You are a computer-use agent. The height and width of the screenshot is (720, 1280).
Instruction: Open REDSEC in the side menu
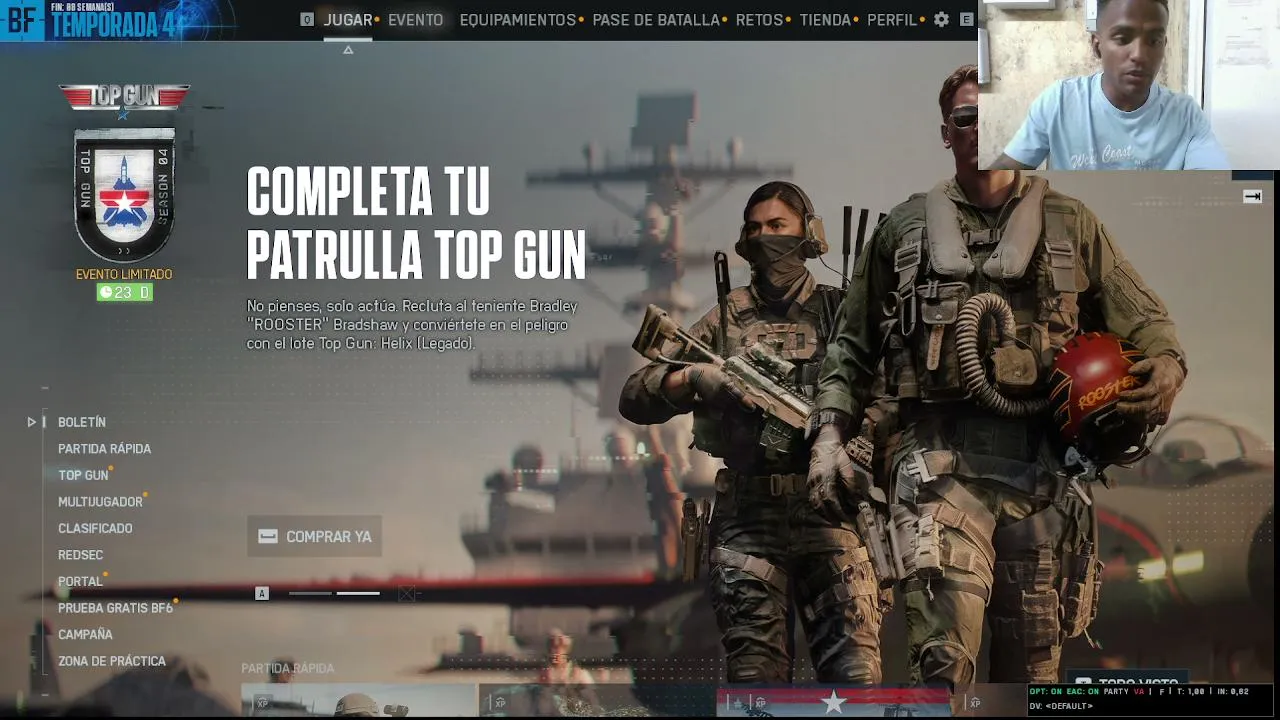point(80,555)
